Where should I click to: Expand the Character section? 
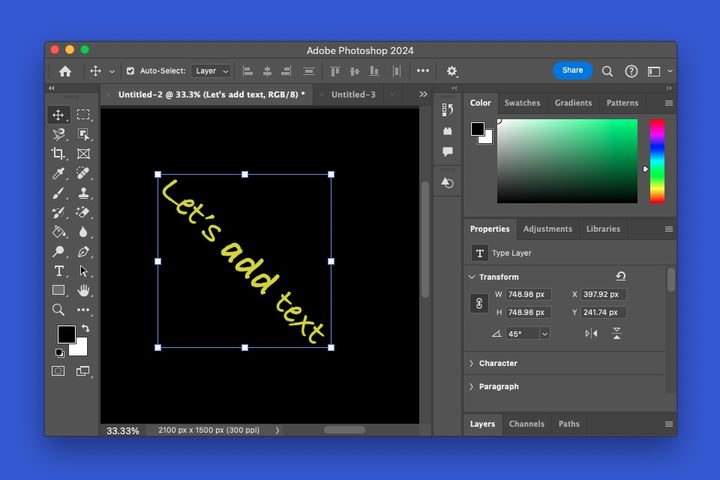tap(471, 363)
